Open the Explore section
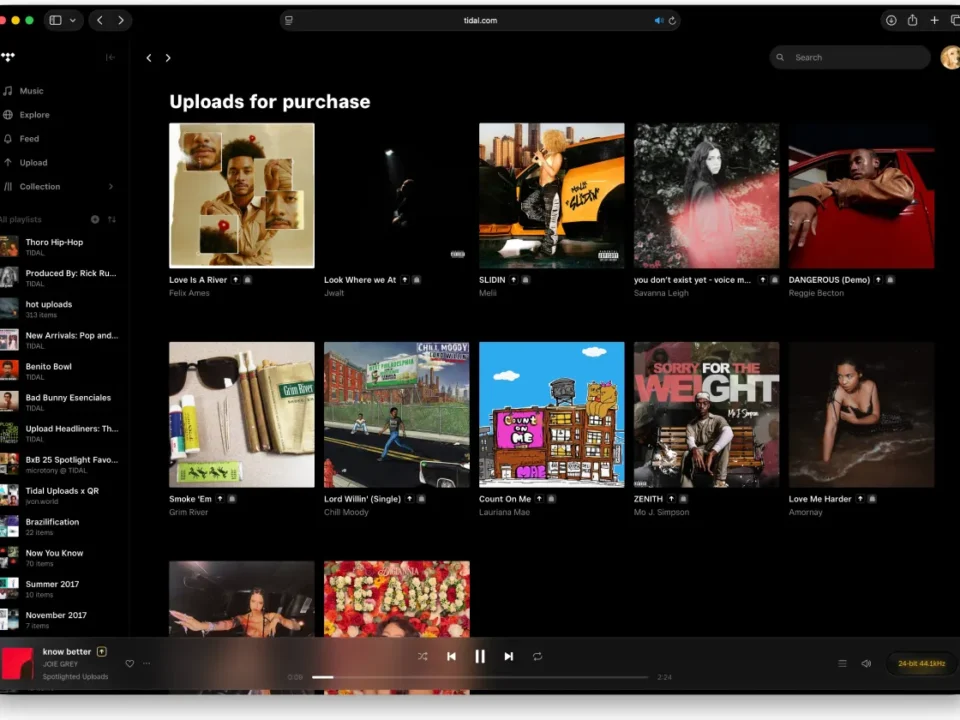This screenshot has height=720, width=960. [34, 115]
